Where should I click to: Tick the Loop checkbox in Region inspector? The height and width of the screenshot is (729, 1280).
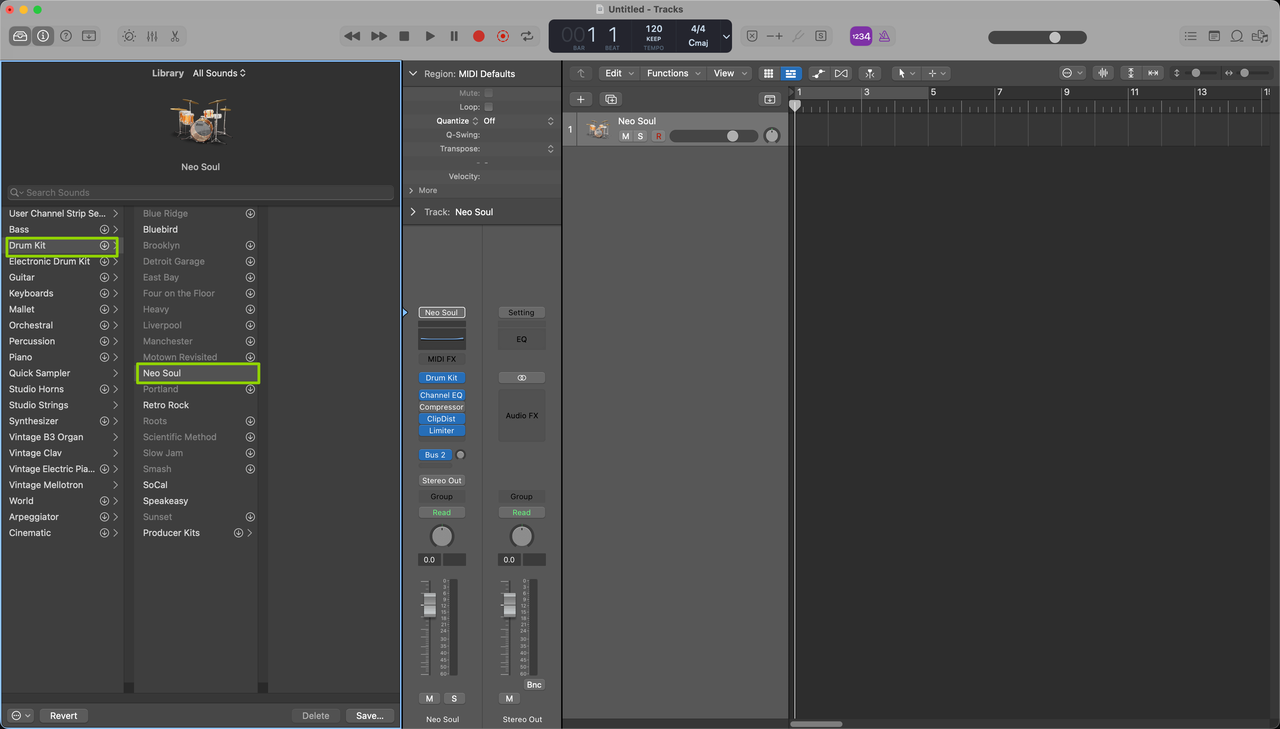tap(488, 107)
